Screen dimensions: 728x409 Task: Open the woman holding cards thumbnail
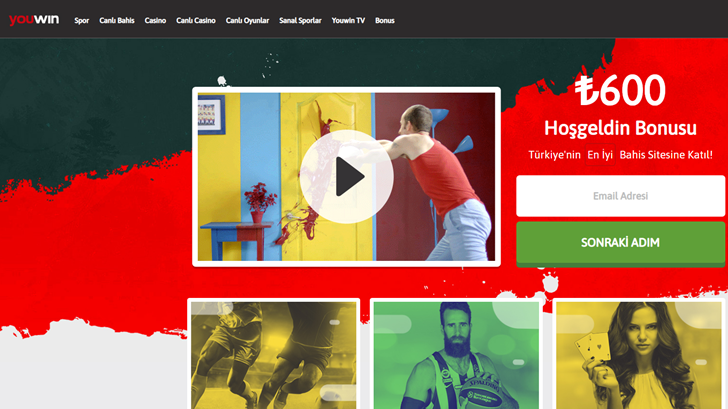[639, 355]
